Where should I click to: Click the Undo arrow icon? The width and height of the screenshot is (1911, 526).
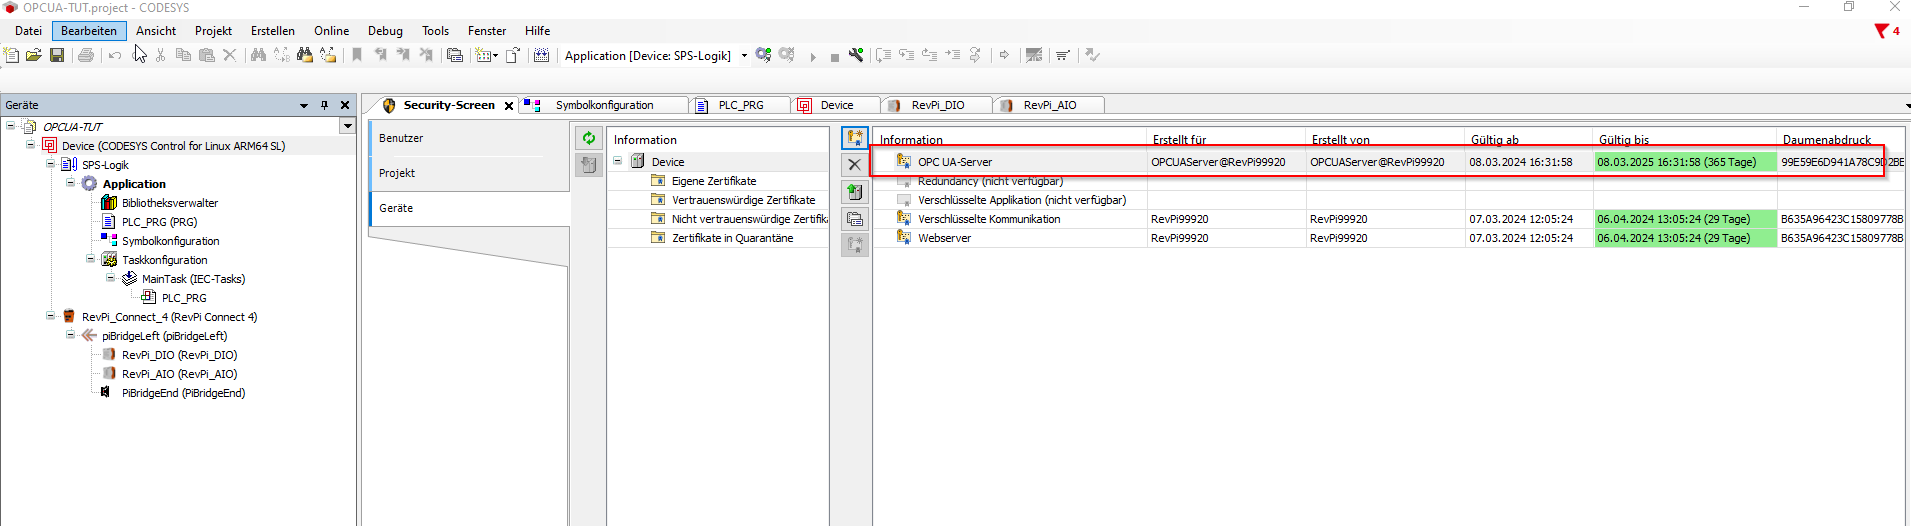pyautogui.click(x=115, y=55)
